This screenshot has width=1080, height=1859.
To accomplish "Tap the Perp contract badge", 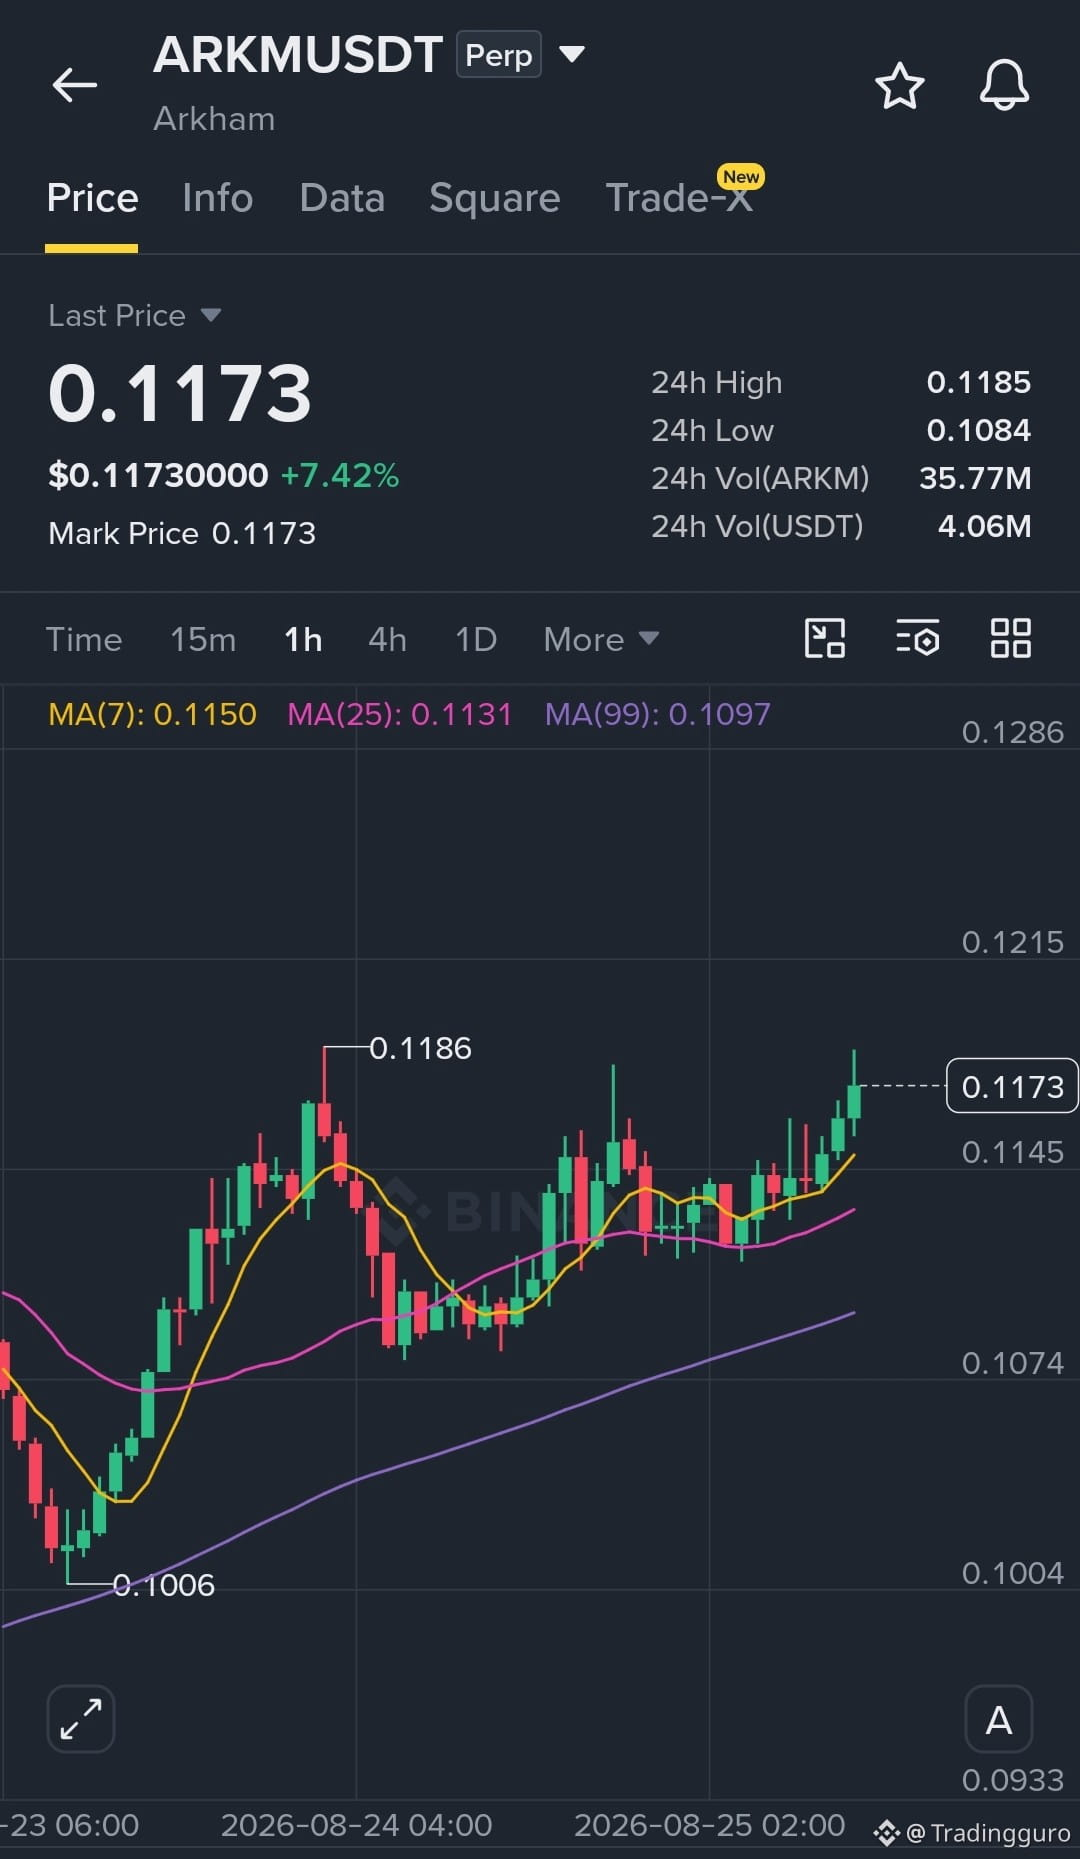I will [x=499, y=55].
